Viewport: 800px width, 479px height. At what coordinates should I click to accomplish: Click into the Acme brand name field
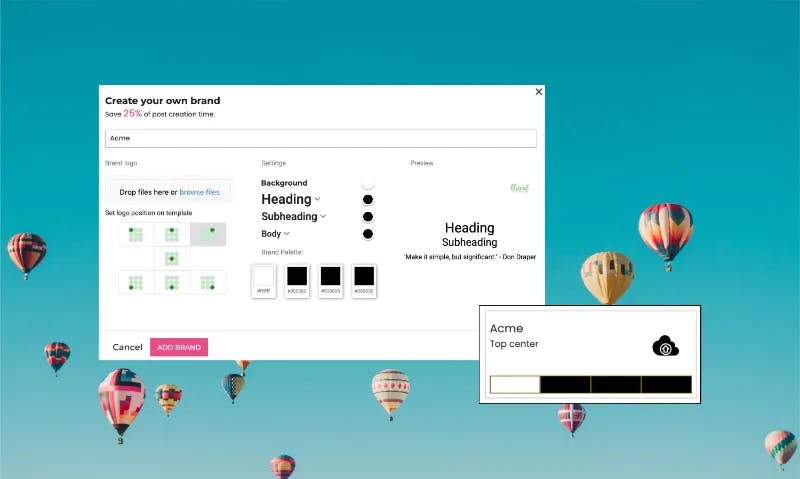click(321, 138)
